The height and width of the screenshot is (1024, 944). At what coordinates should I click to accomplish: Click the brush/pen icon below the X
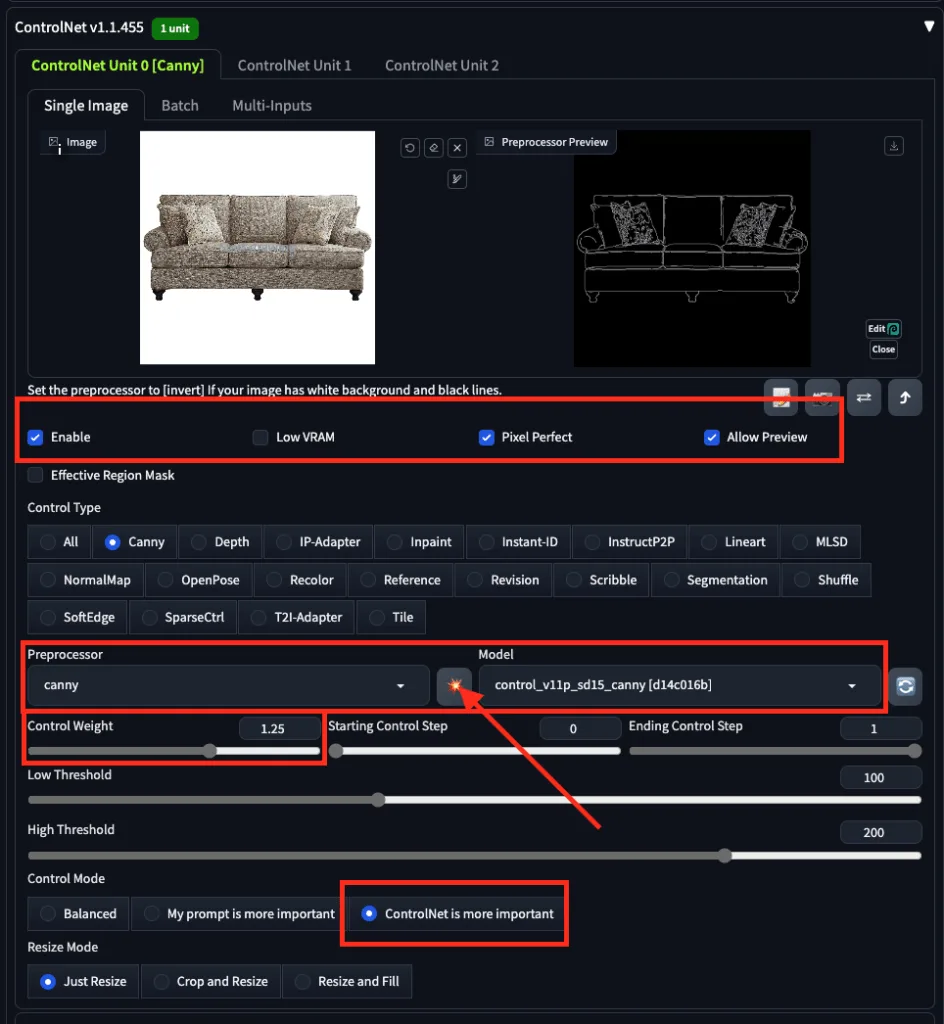457,179
